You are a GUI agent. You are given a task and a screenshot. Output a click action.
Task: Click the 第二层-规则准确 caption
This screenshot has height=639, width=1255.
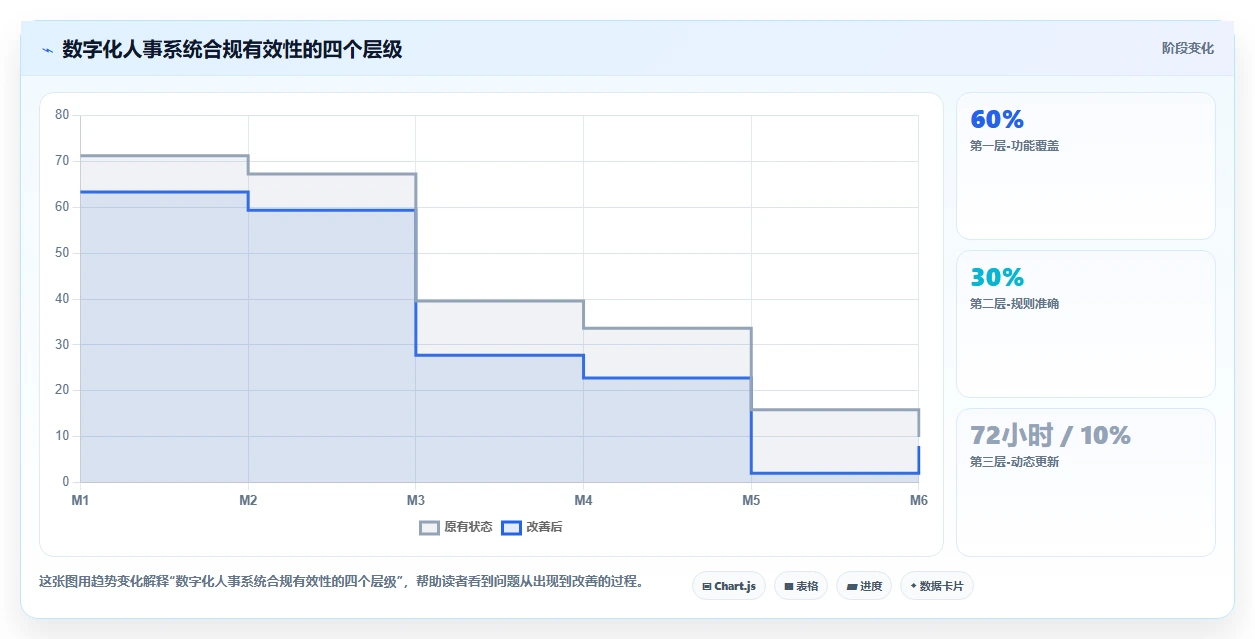coord(1014,304)
